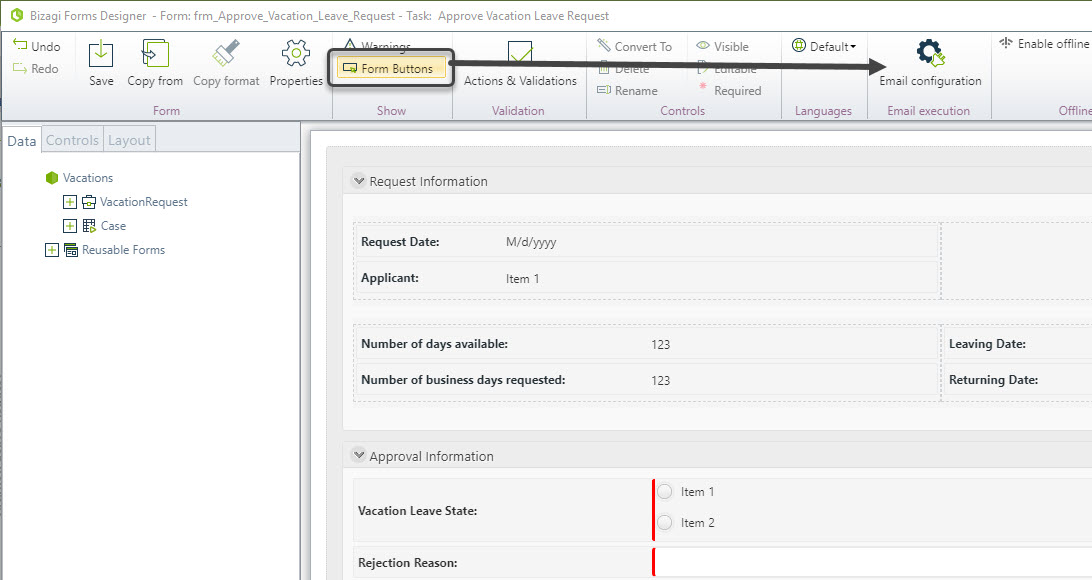The image size is (1092, 580).
Task: Click the Request Date field
Action: [647, 242]
